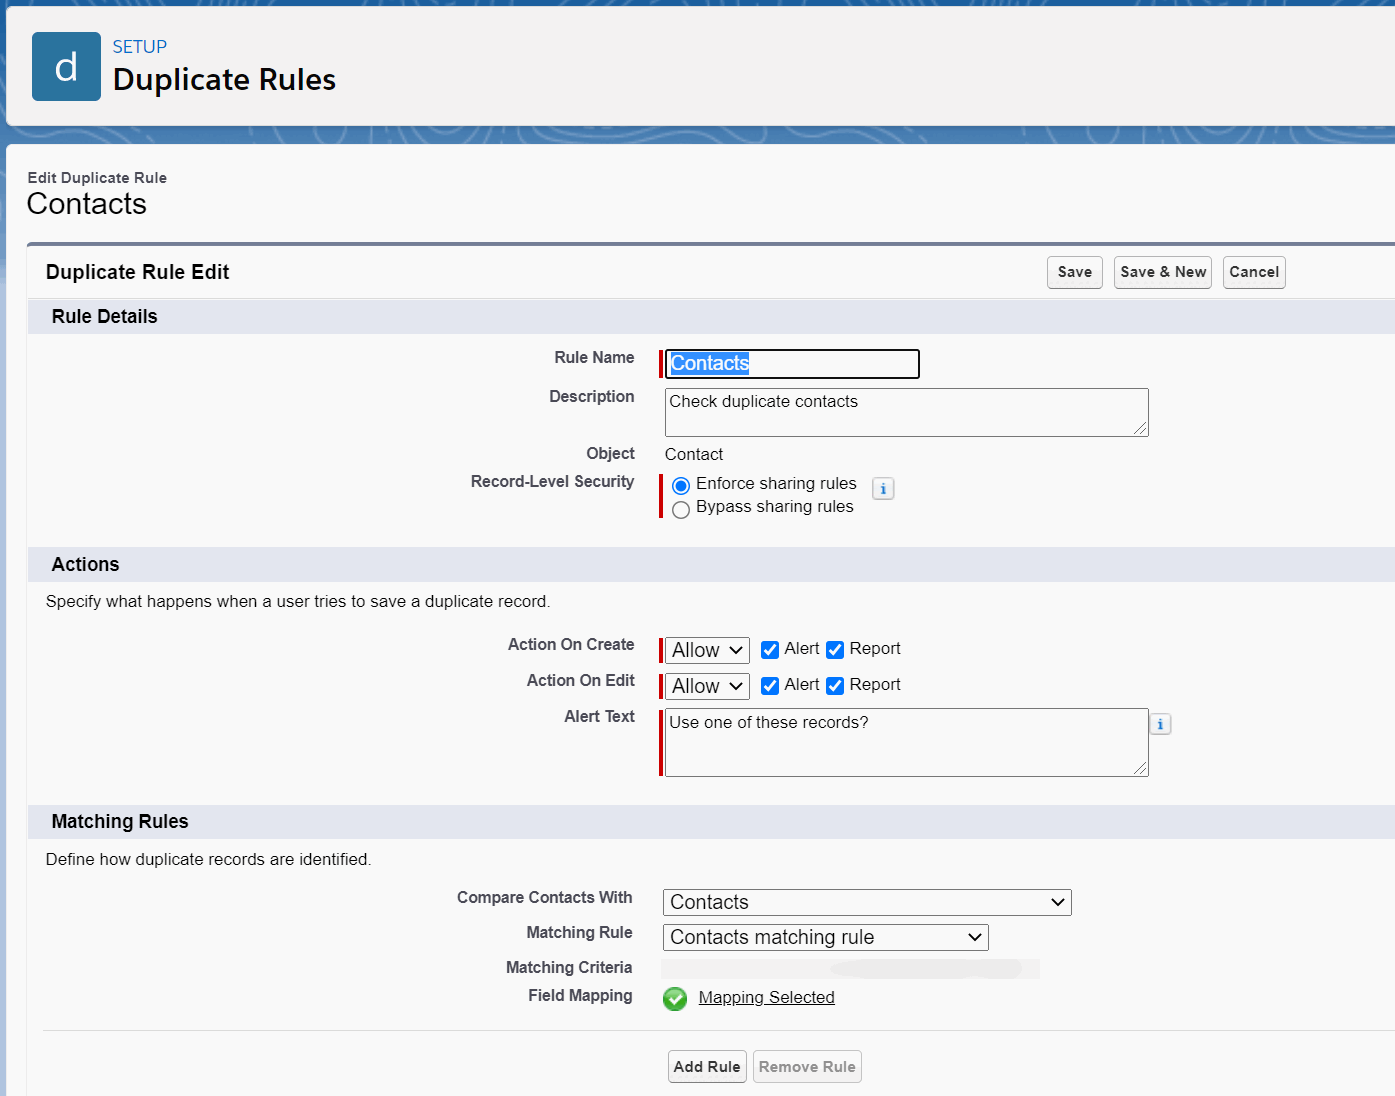
Task: Click the Cancel button
Action: pyautogui.click(x=1254, y=272)
